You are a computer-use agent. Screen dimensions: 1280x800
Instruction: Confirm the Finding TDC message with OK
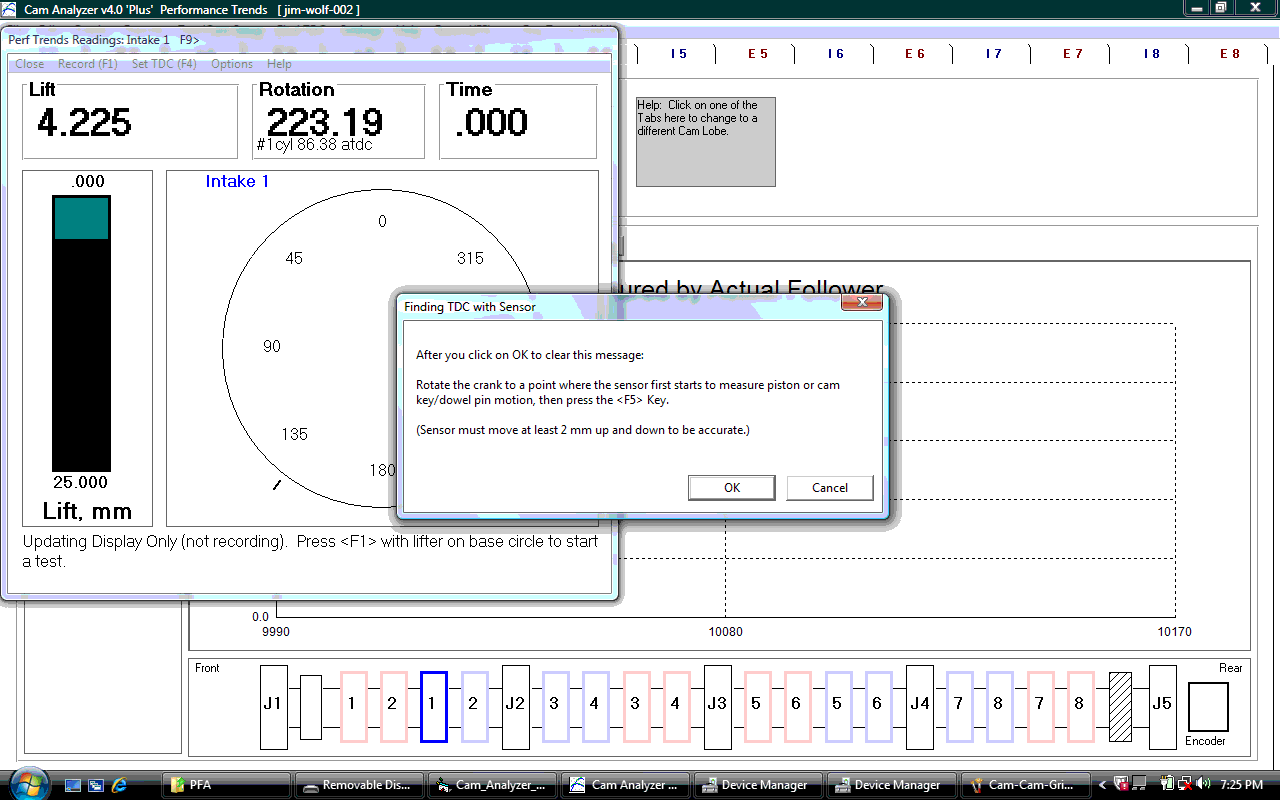[732, 487]
